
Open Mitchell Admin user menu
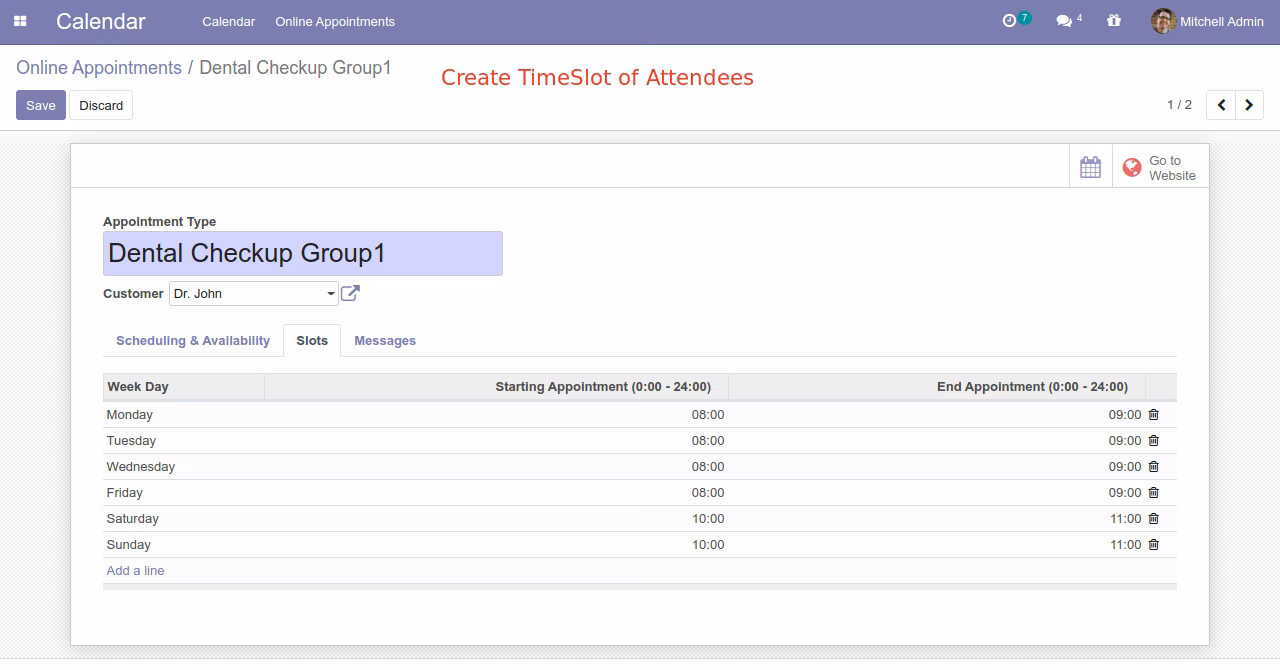[1208, 21]
